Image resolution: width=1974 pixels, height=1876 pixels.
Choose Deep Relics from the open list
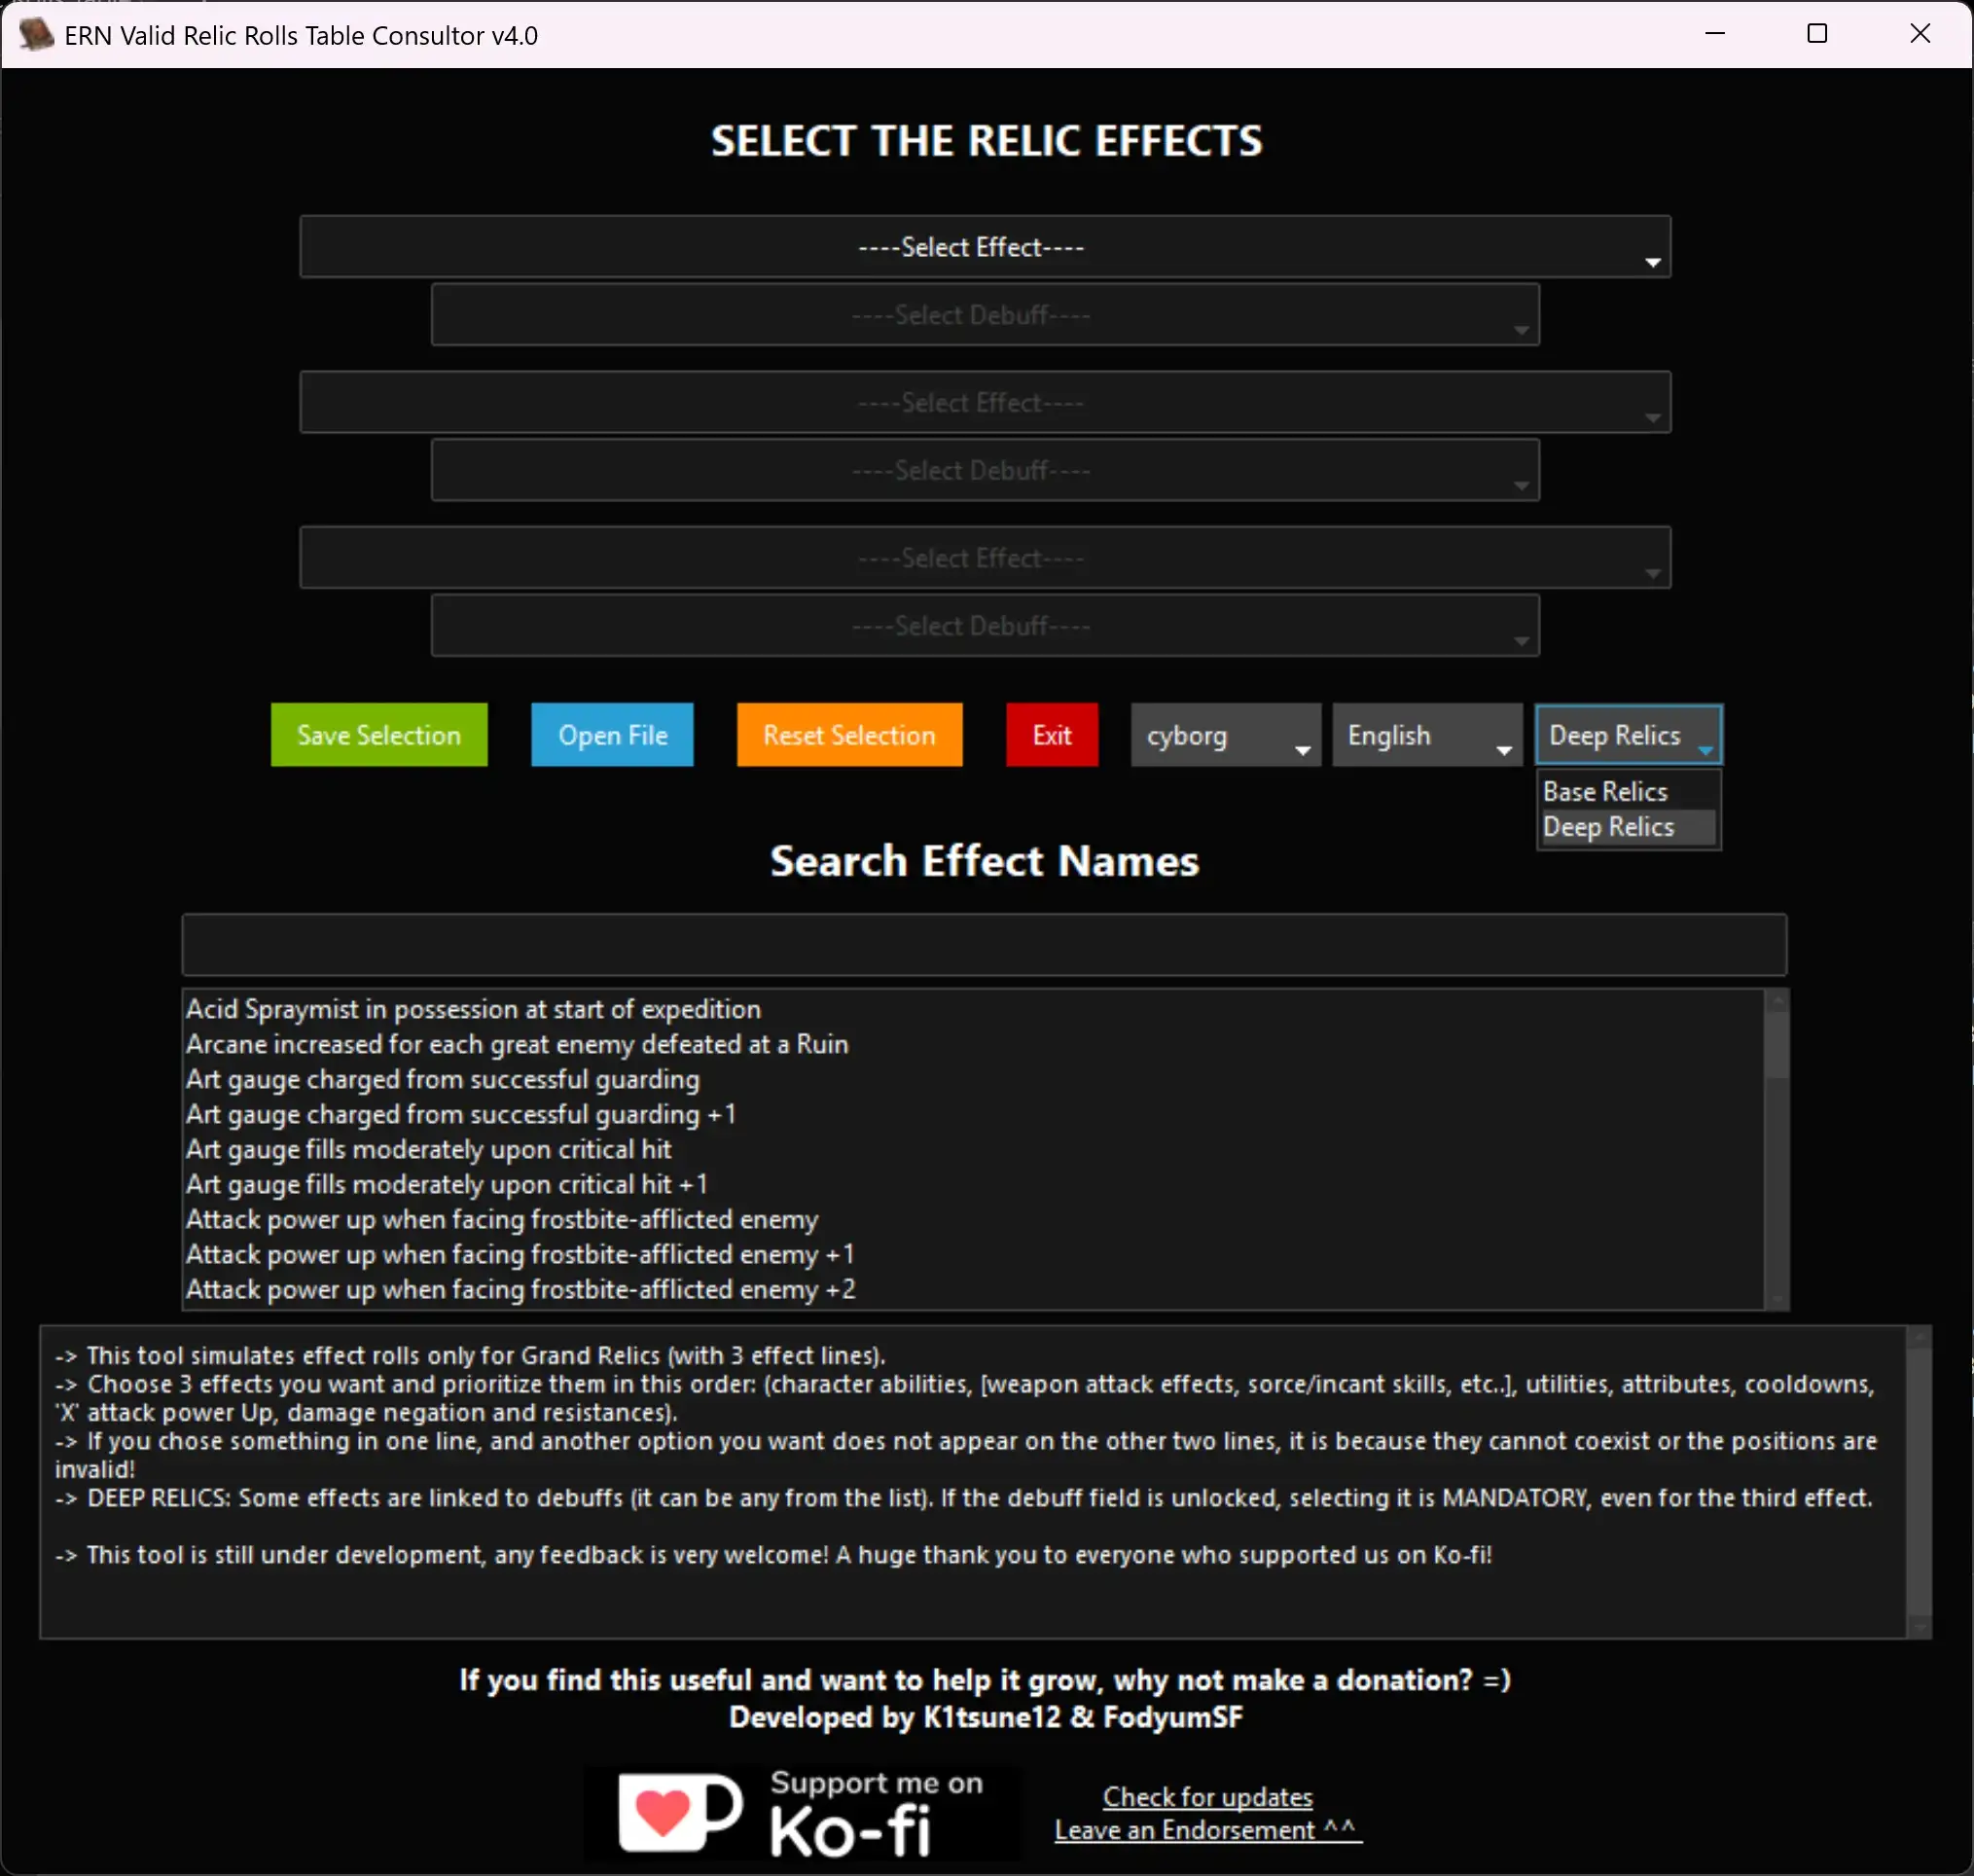(x=1608, y=827)
